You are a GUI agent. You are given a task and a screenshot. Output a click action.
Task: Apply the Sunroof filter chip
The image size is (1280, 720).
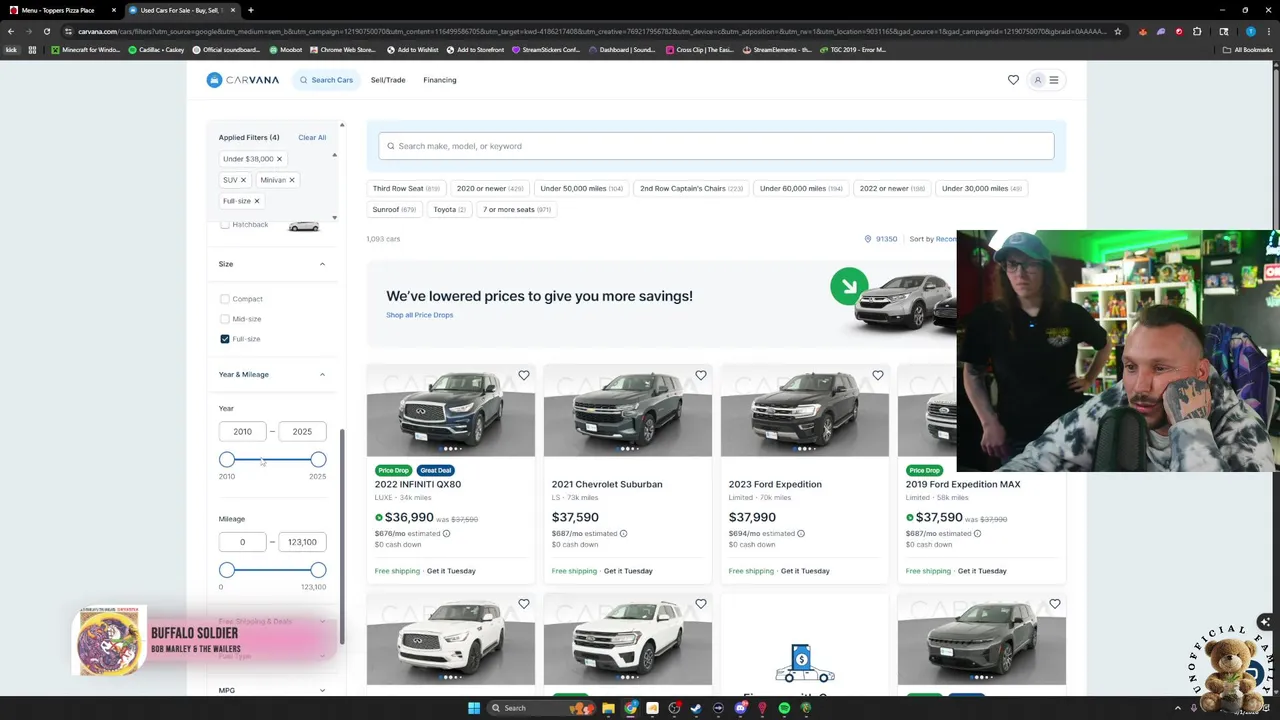point(394,209)
